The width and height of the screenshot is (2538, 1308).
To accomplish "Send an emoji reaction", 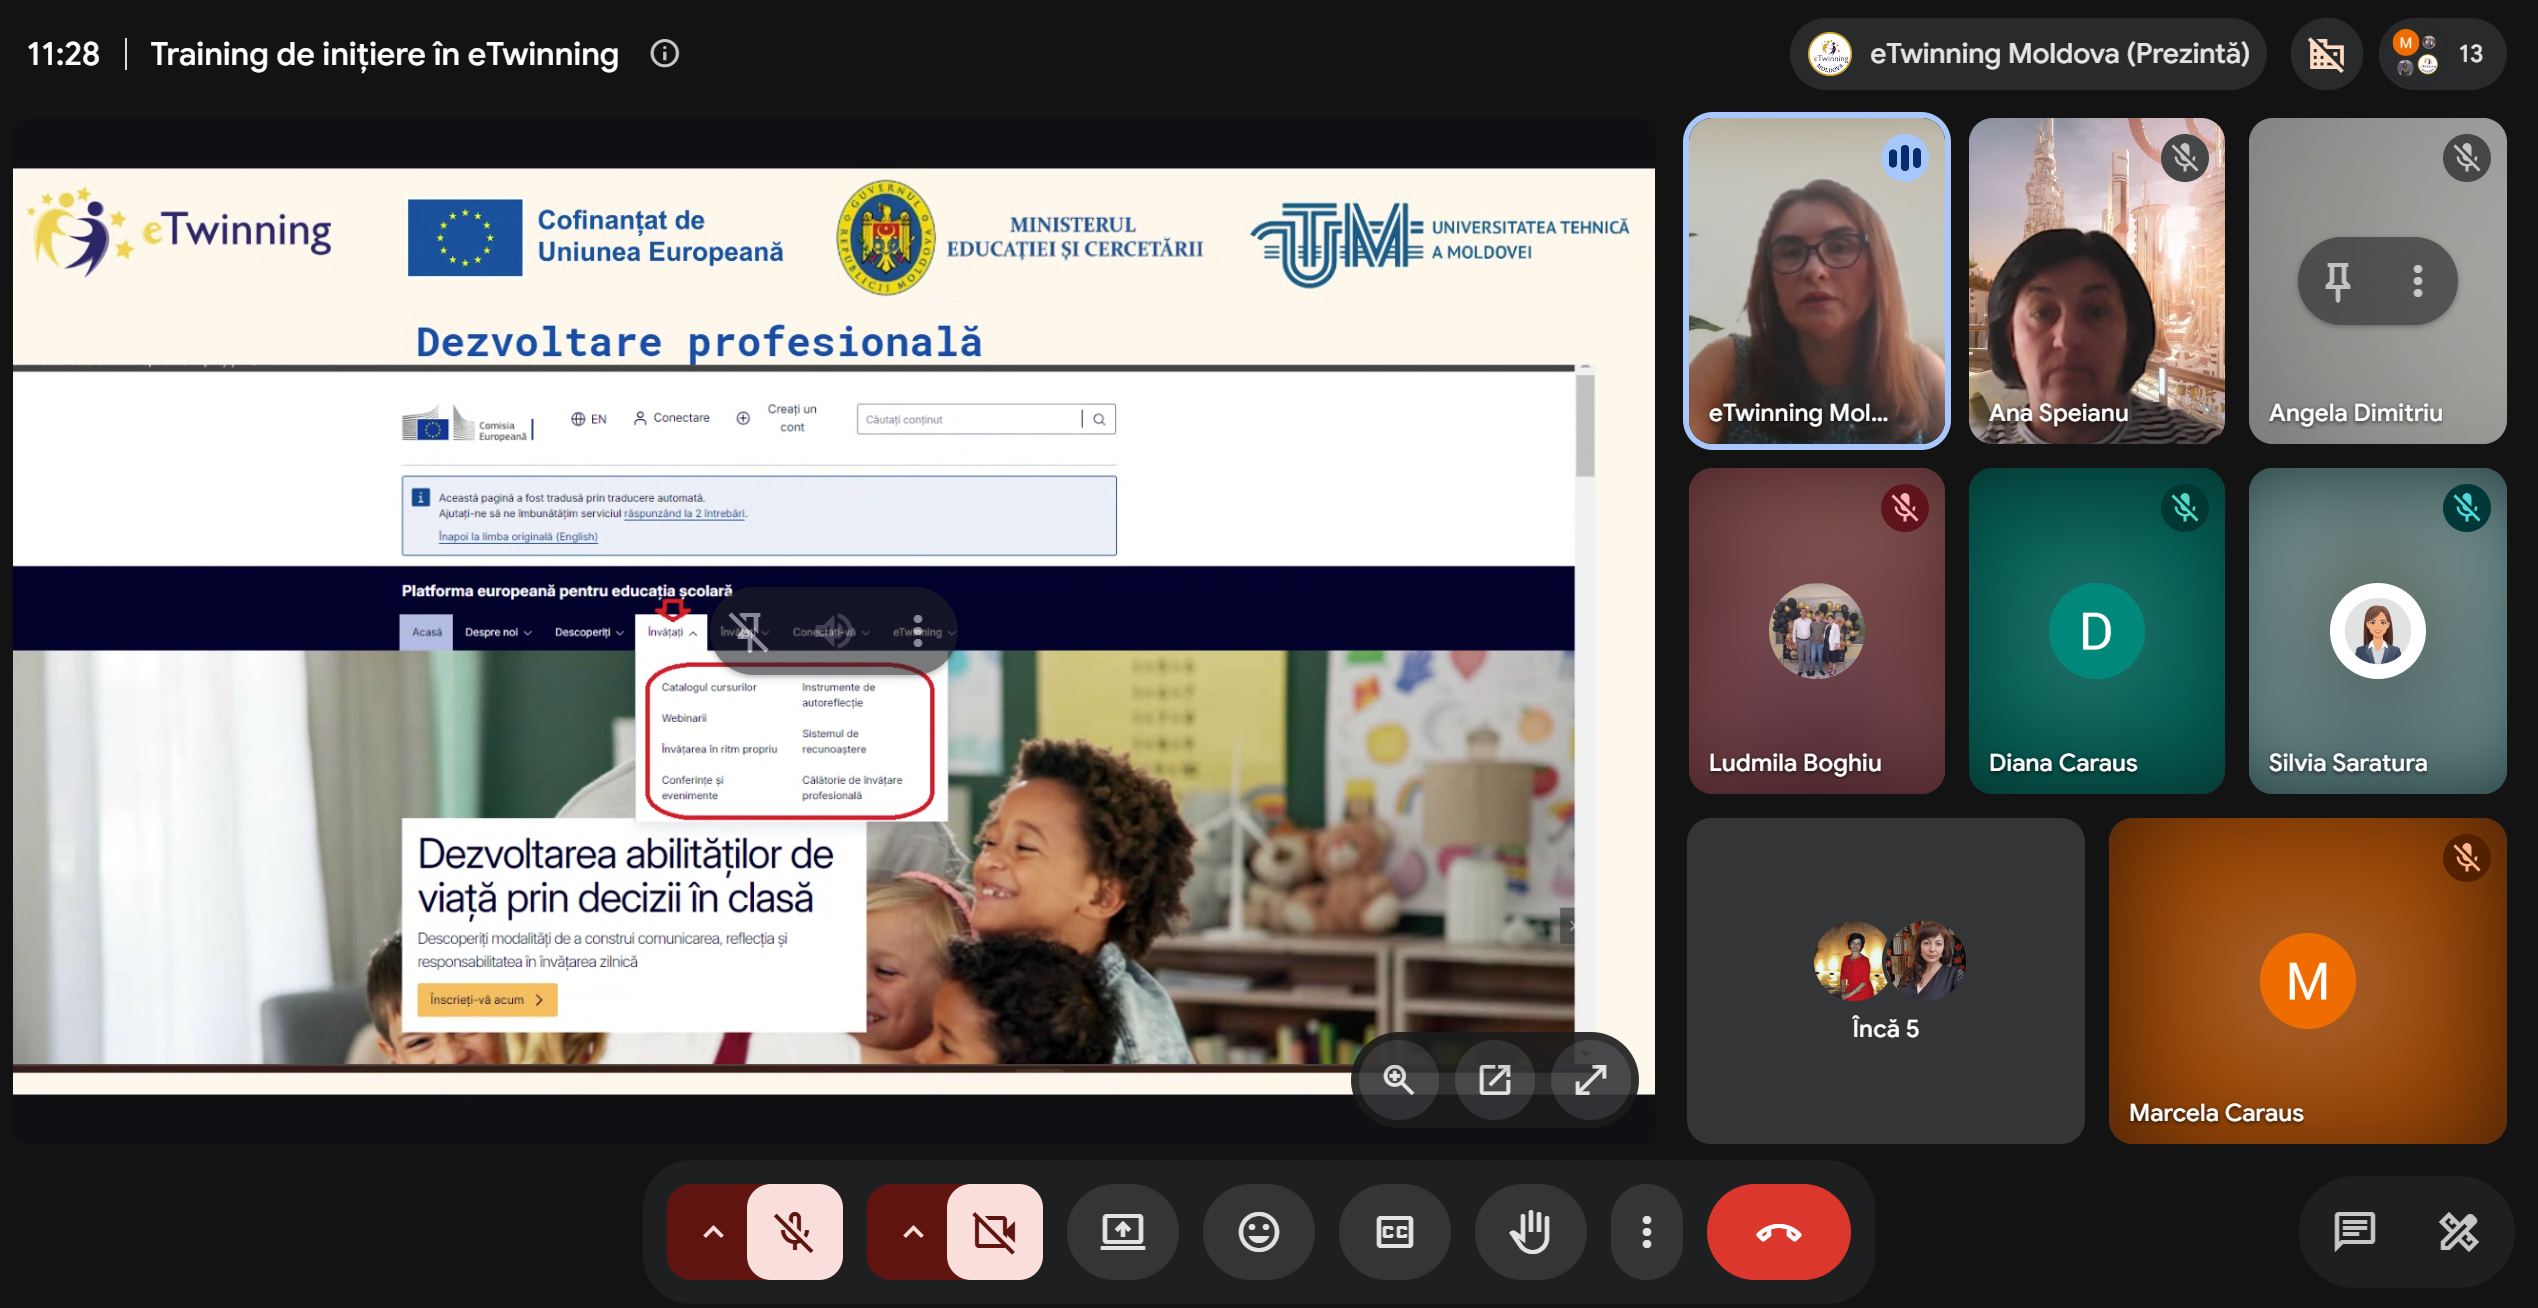I will tap(1258, 1231).
